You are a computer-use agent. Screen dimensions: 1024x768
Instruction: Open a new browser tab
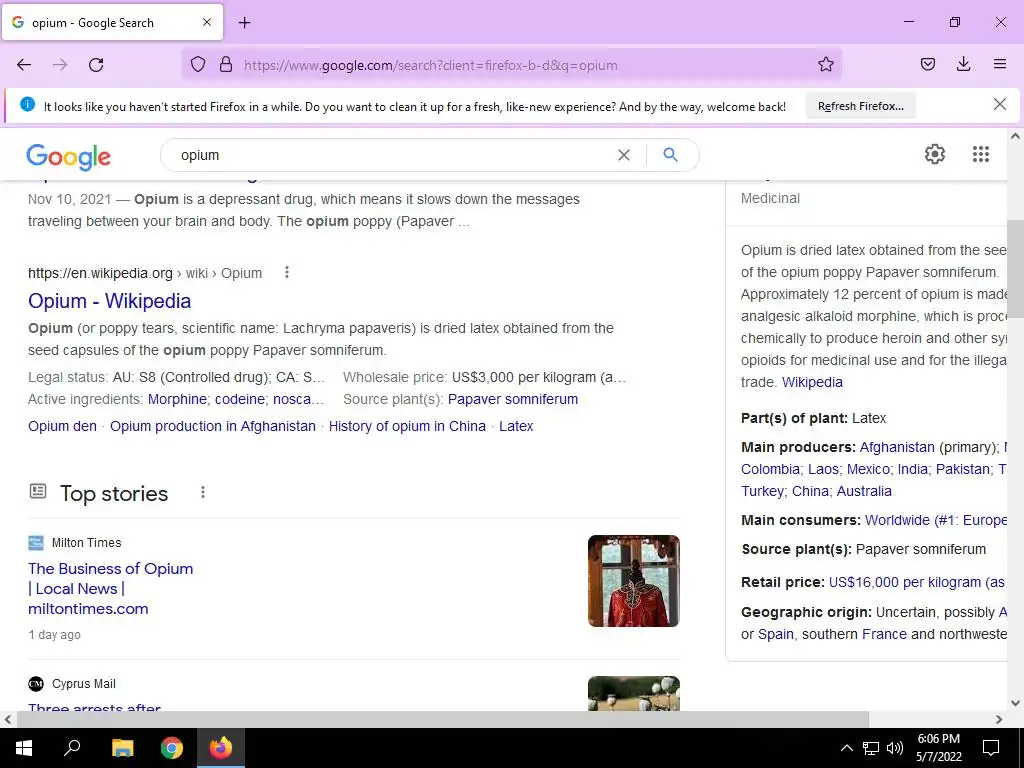[x=244, y=23]
